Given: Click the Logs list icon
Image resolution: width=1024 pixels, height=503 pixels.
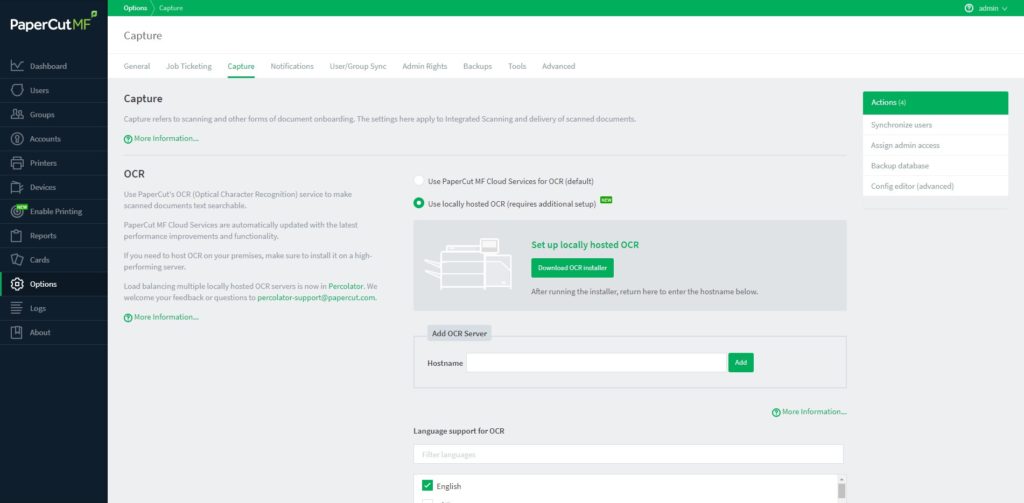Looking at the screenshot, I should (17, 308).
